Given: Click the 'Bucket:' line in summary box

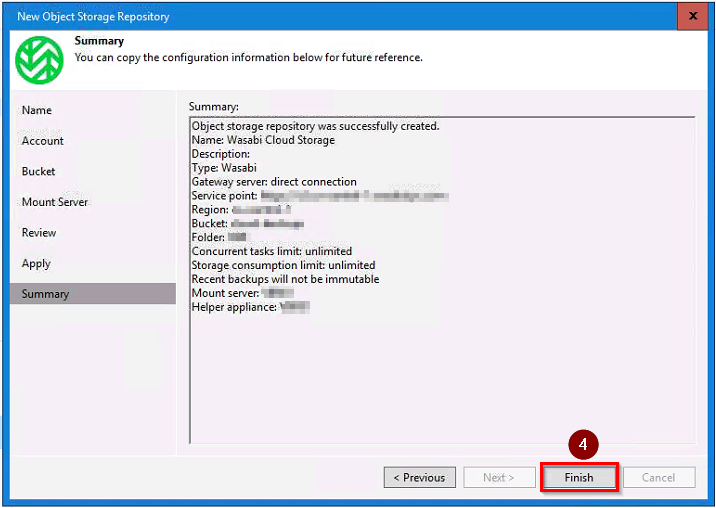Looking at the screenshot, I should coord(247,224).
